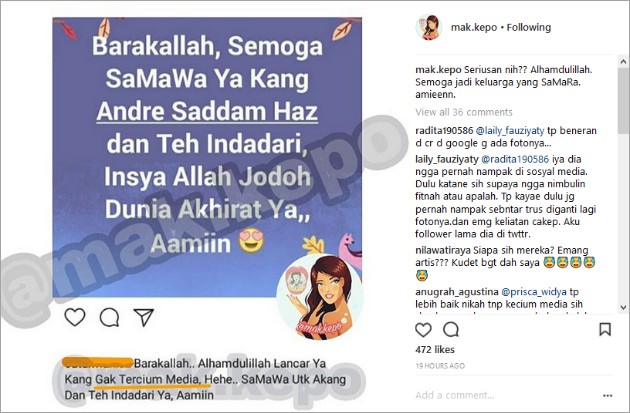
Task: Open mak.kepo profile avatar at top
Action: [429, 27]
